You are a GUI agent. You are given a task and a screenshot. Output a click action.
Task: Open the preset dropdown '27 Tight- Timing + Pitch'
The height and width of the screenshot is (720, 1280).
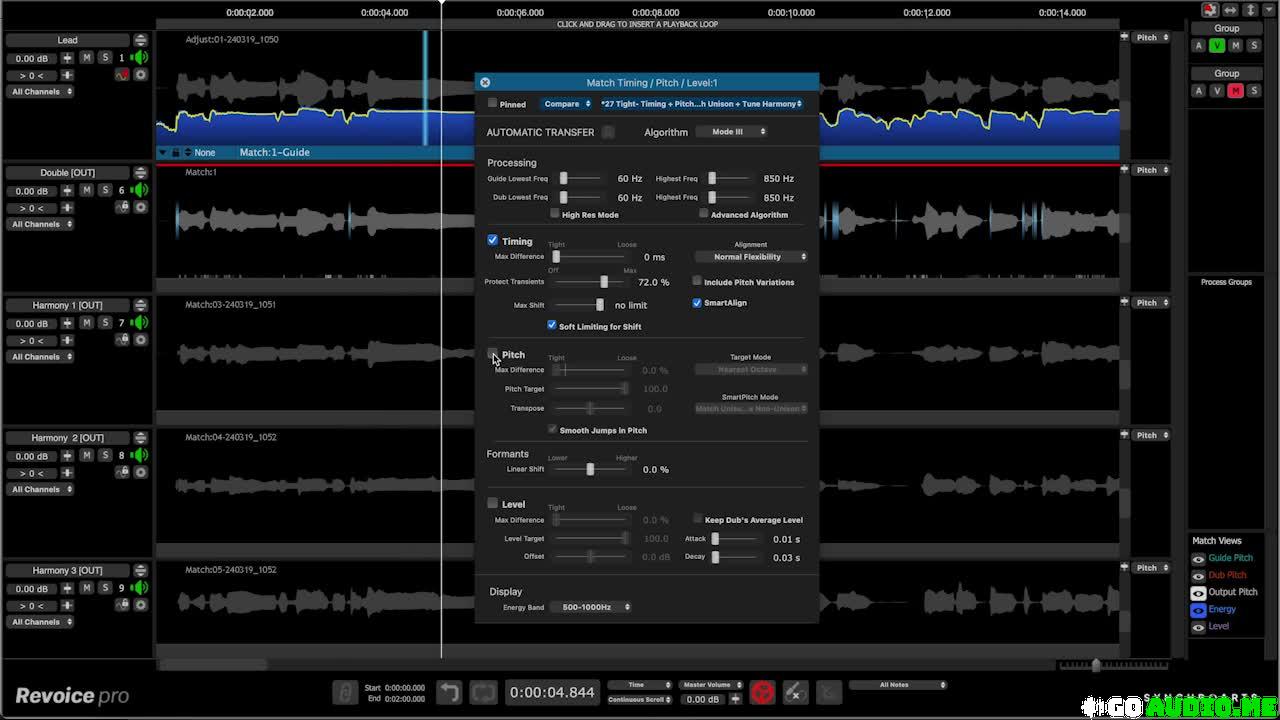point(701,103)
